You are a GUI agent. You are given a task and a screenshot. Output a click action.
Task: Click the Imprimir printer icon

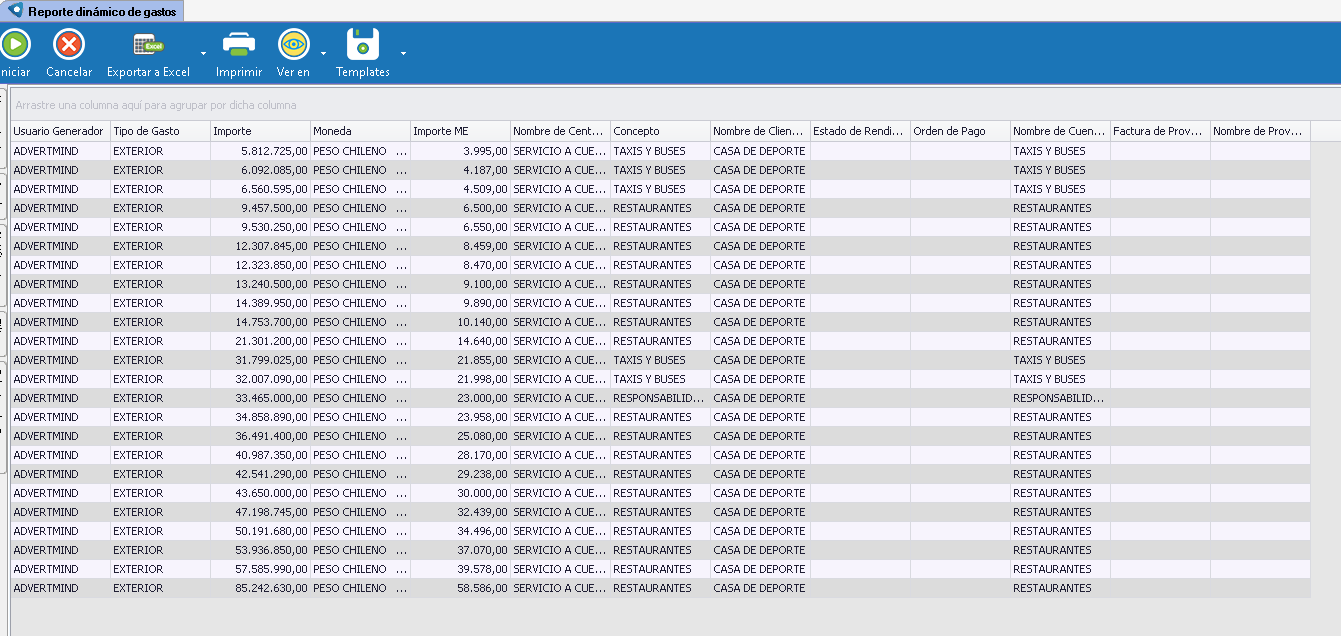tap(239, 45)
